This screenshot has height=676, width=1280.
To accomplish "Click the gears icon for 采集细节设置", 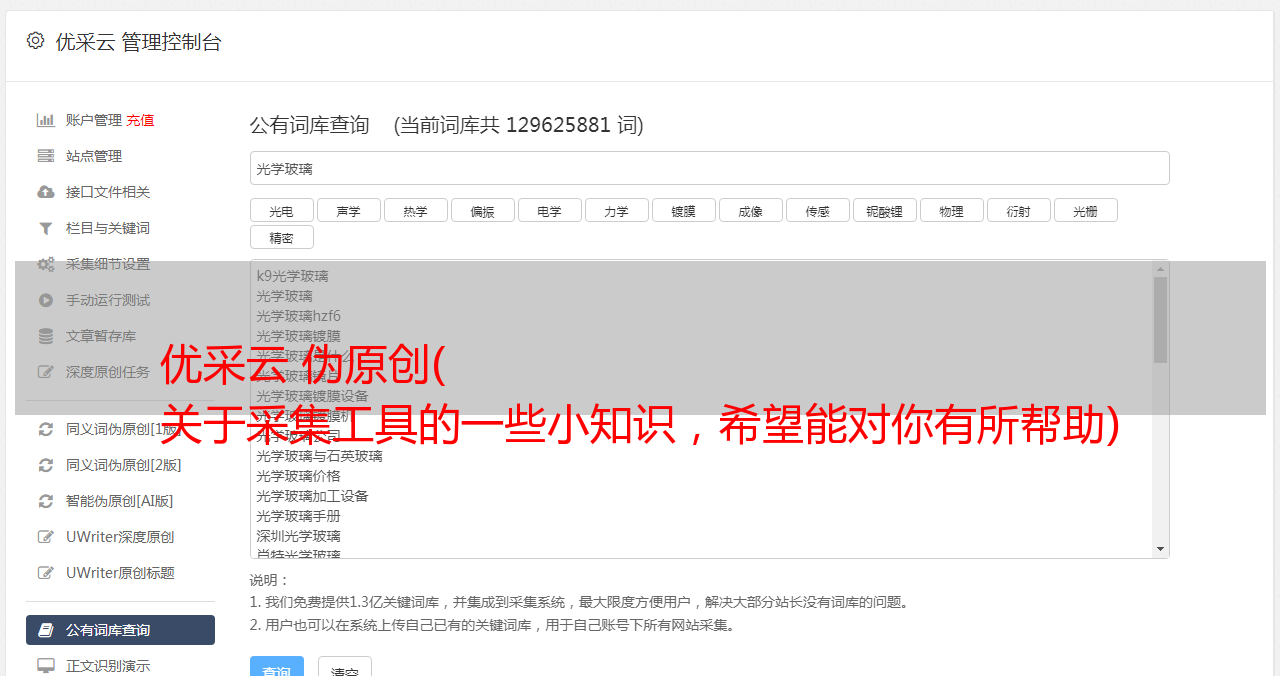I will coord(46,264).
